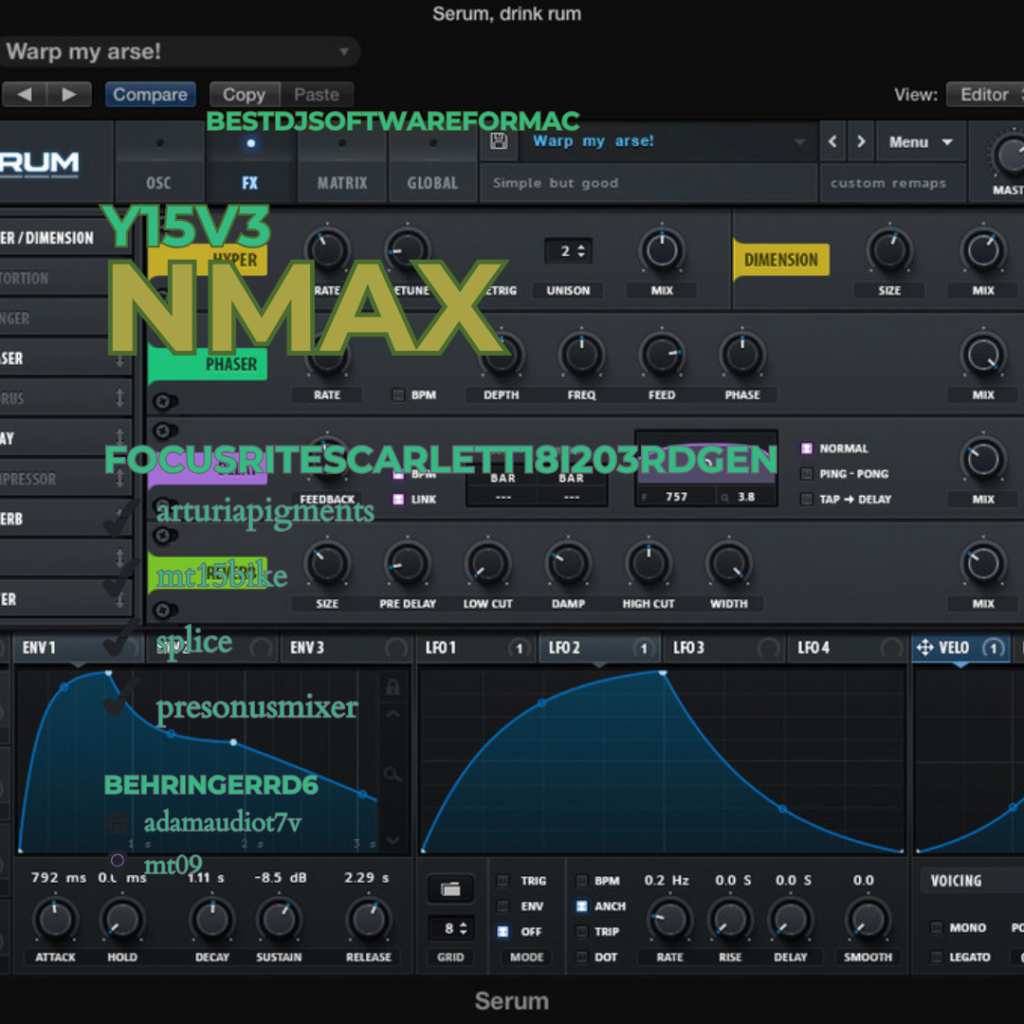Select the LFO 4 tab

click(848, 648)
